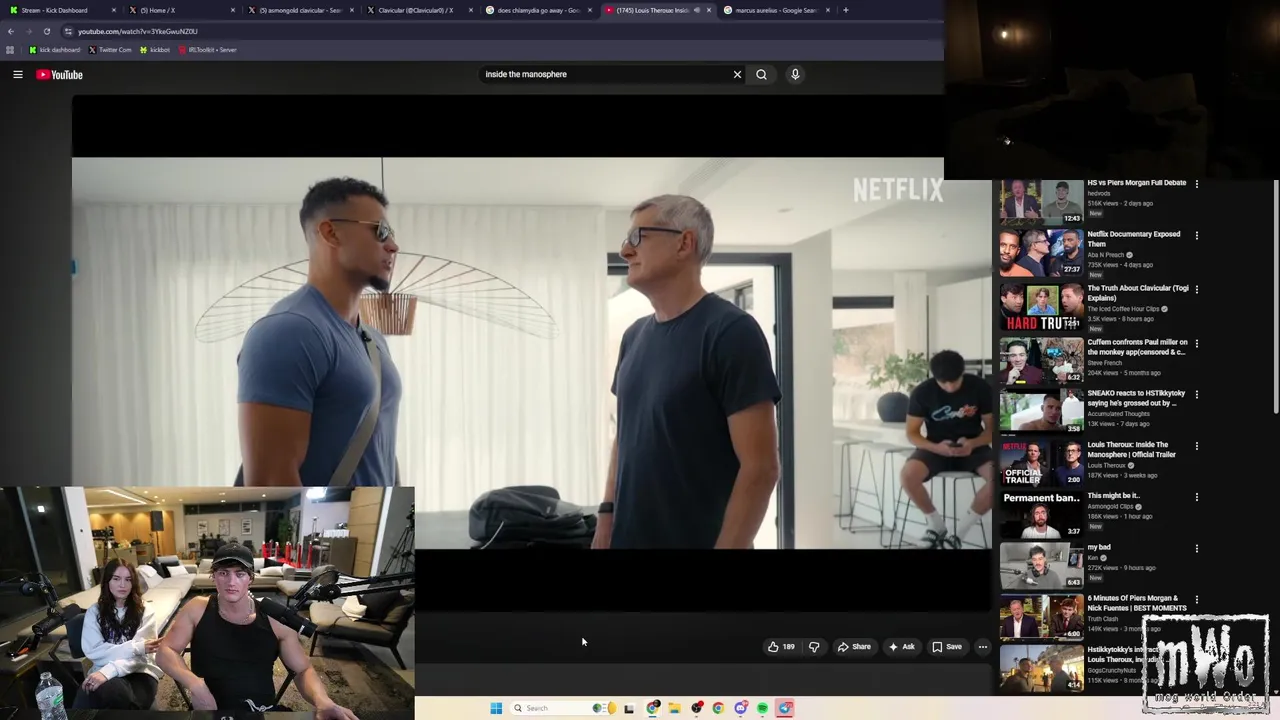1280x720 pixels.
Task: Open the 'my bad' video by Ken
Action: click(1099, 547)
